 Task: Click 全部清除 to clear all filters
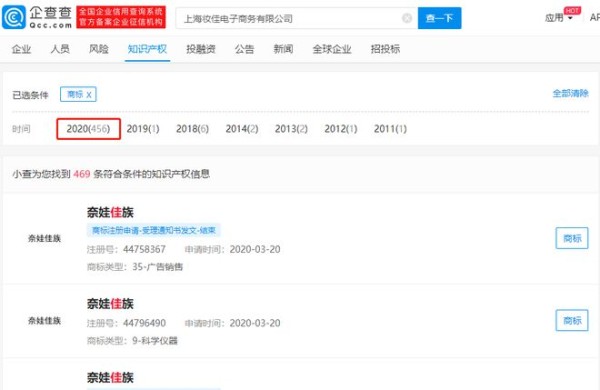[x=571, y=93]
